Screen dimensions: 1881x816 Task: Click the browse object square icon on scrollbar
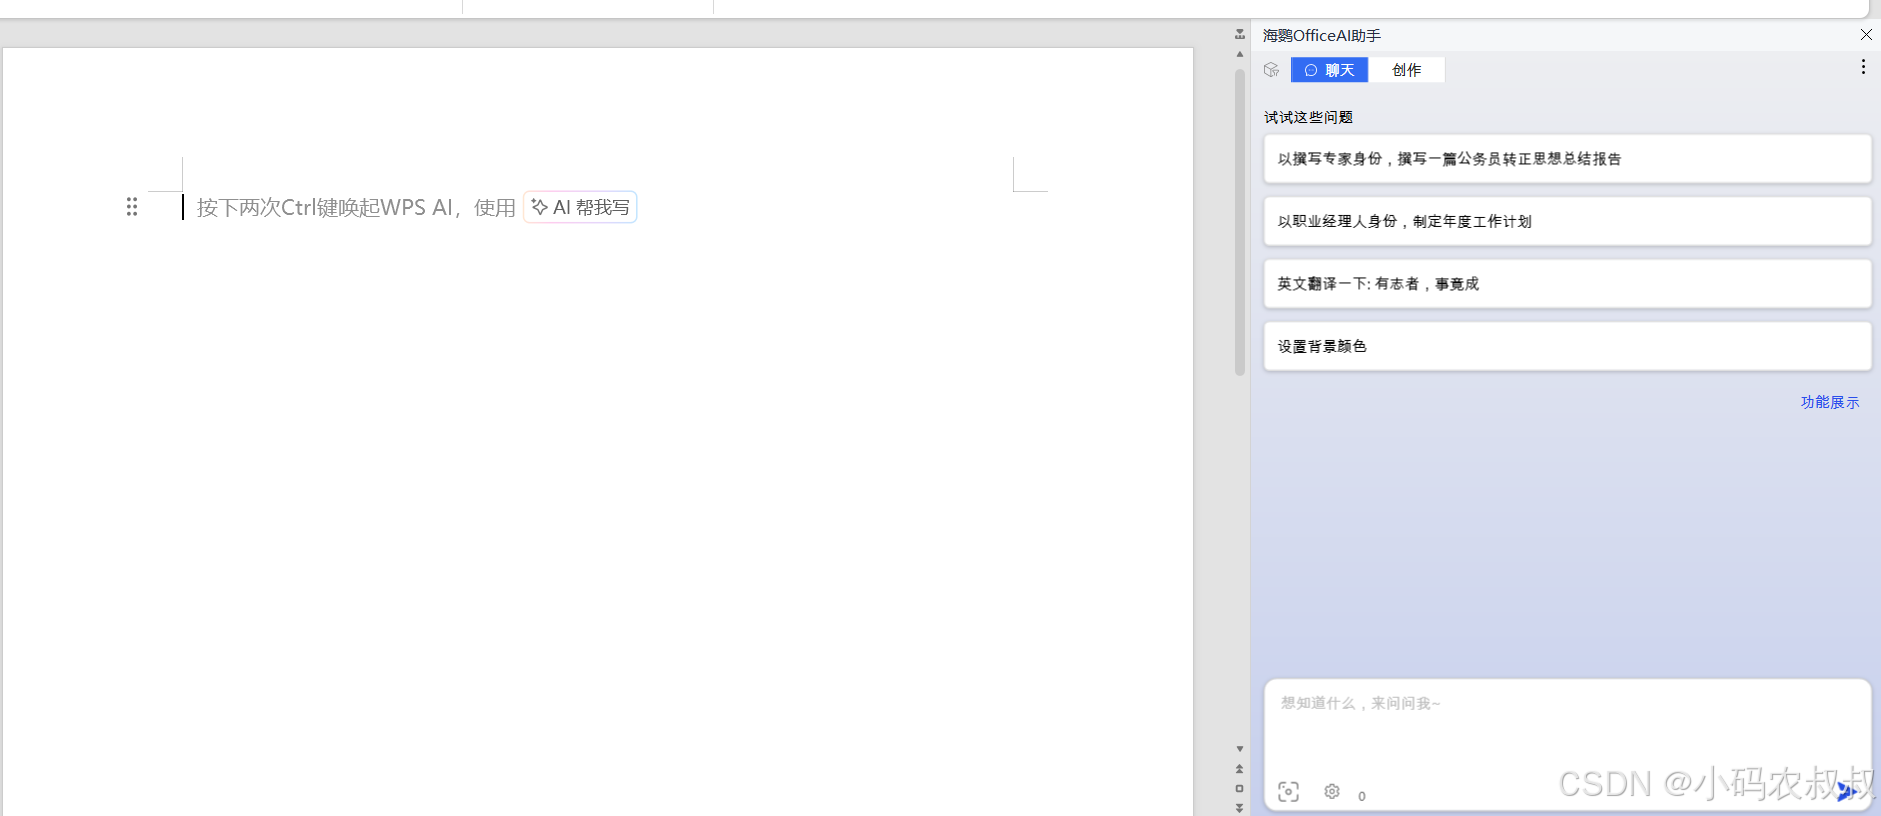pyautogui.click(x=1240, y=788)
